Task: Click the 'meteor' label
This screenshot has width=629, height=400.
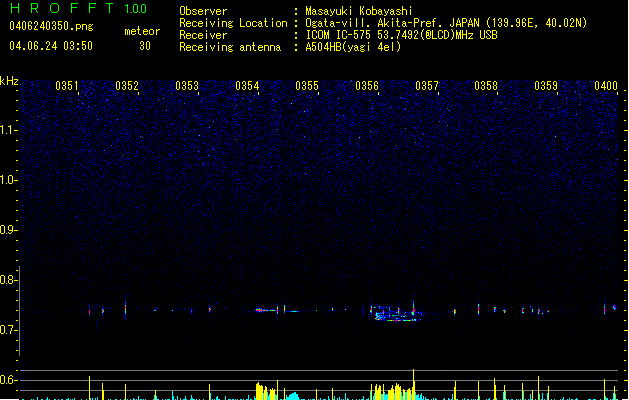Action: click(142, 31)
